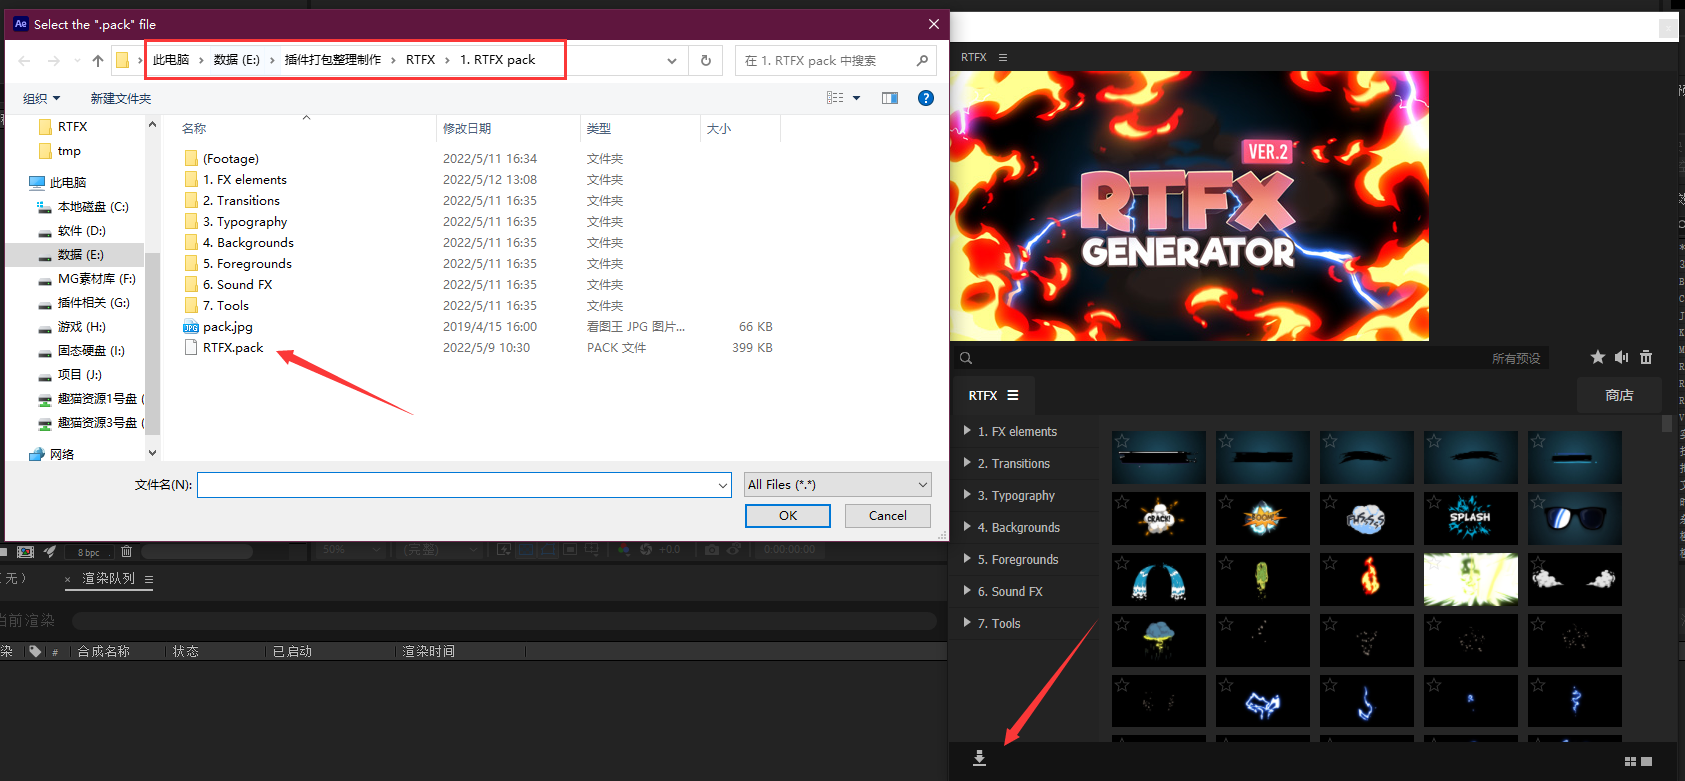This screenshot has width=1685, height=781.
Task: Refresh the file dialog folder listing
Action: (706, 60)
